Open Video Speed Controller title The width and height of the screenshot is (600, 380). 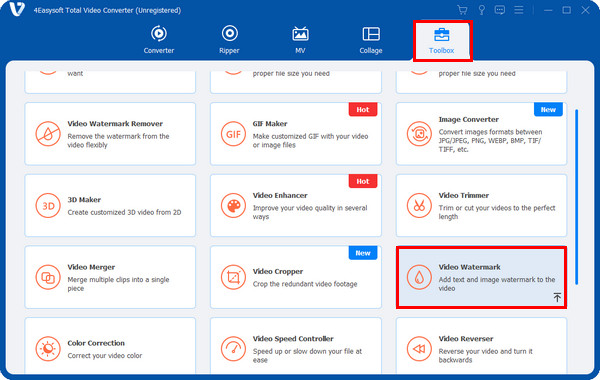[293, 339]
